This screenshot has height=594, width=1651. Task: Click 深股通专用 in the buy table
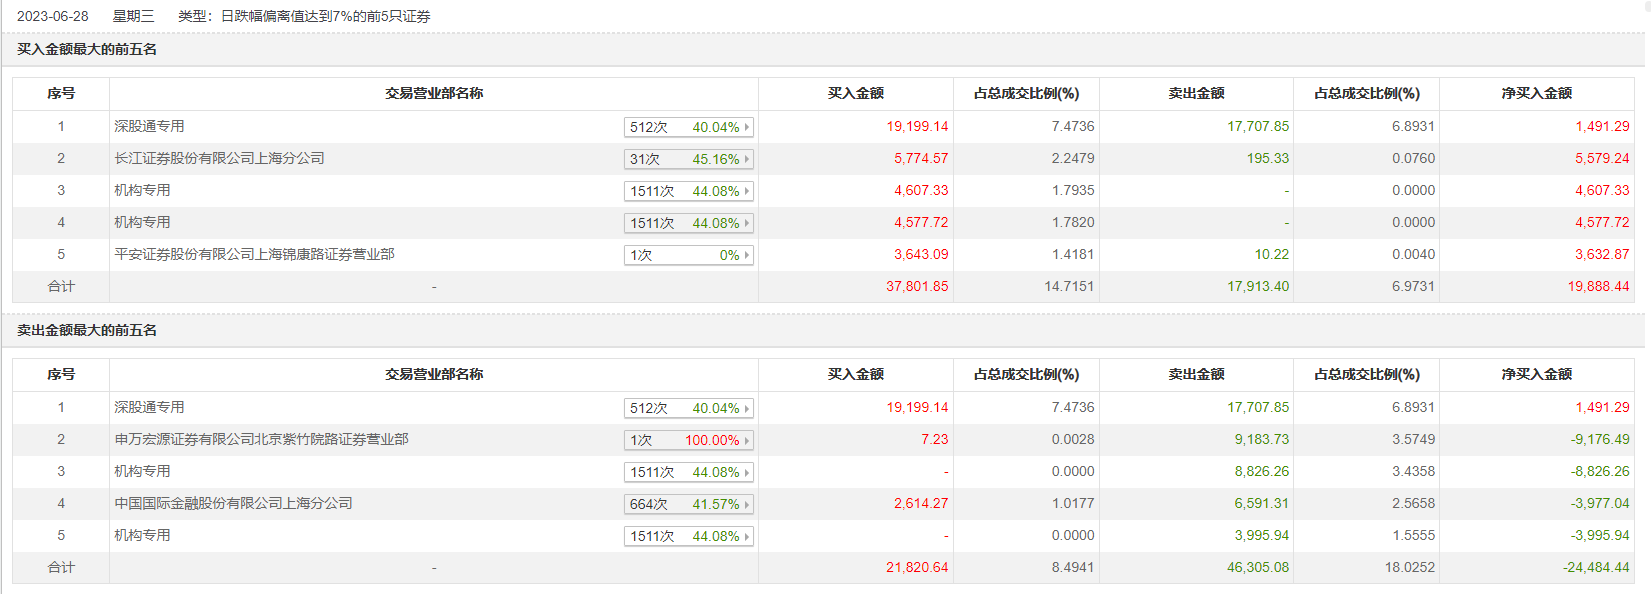(x=149, y=126)
